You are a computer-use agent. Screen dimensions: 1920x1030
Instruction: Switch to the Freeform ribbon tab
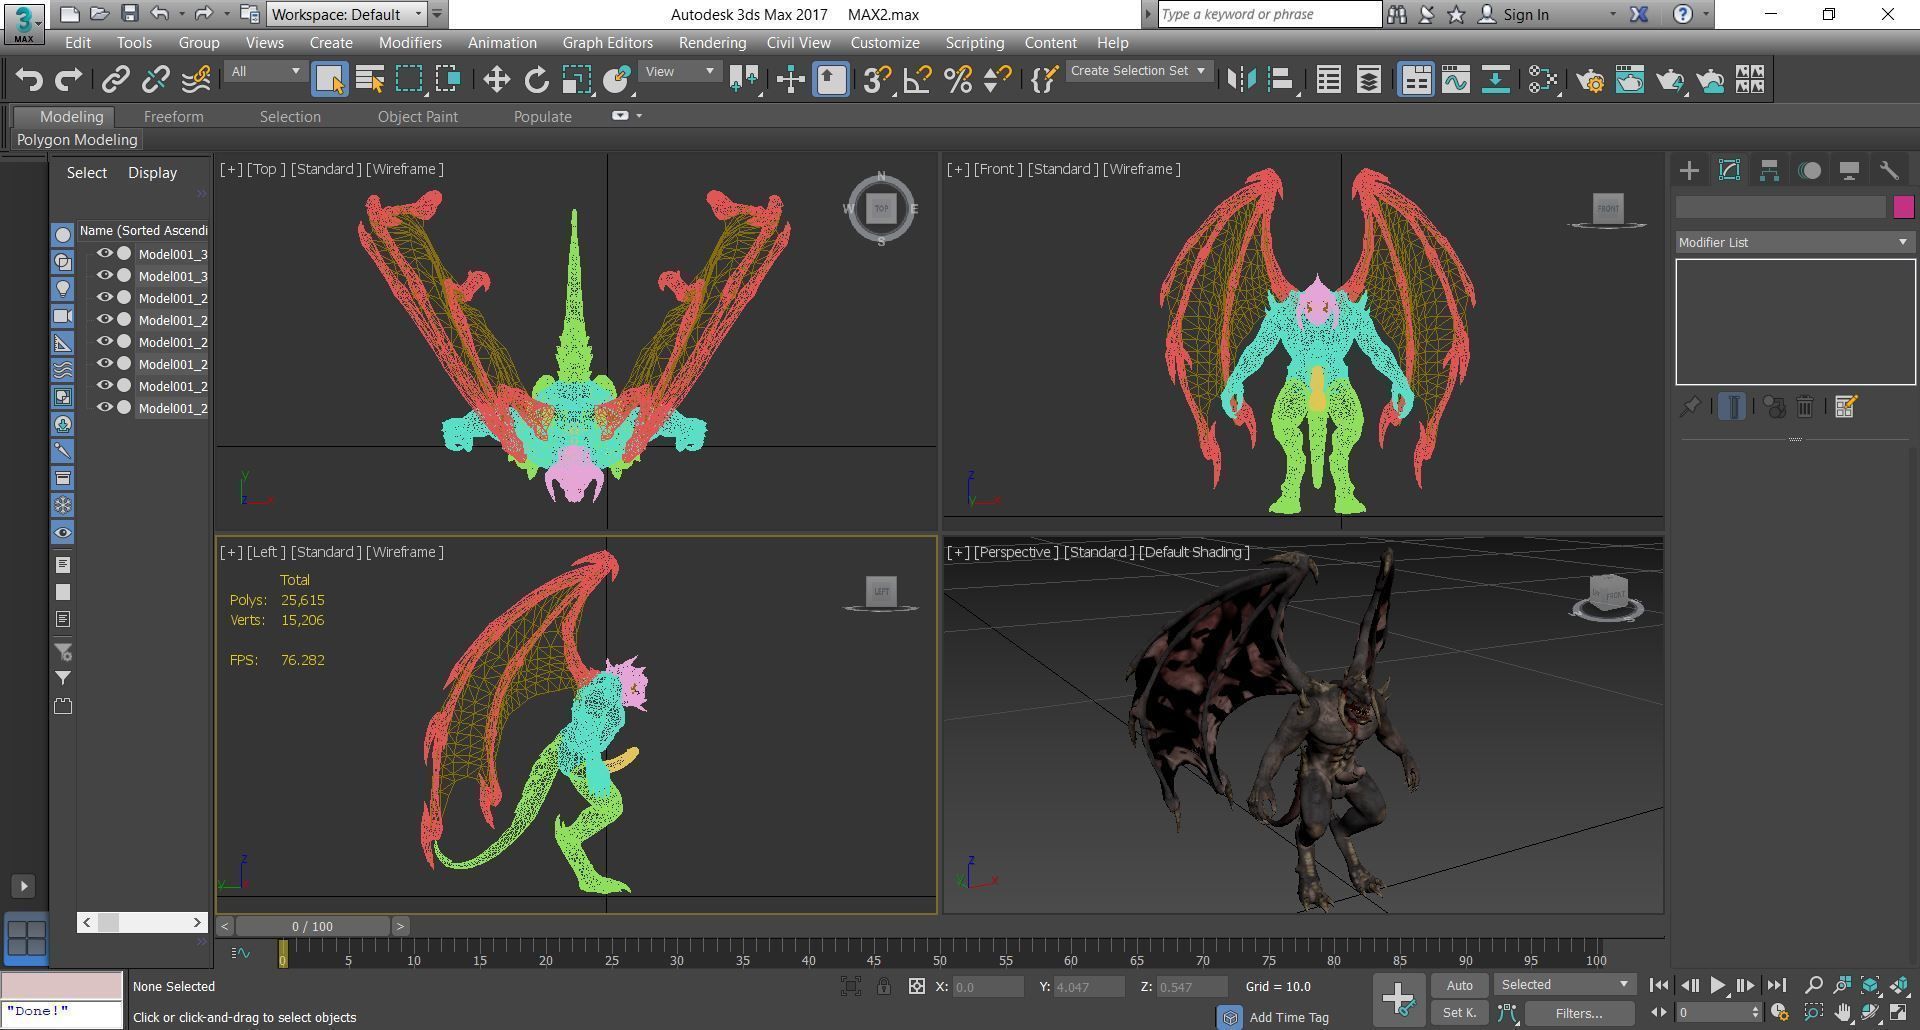click(173, 117)
